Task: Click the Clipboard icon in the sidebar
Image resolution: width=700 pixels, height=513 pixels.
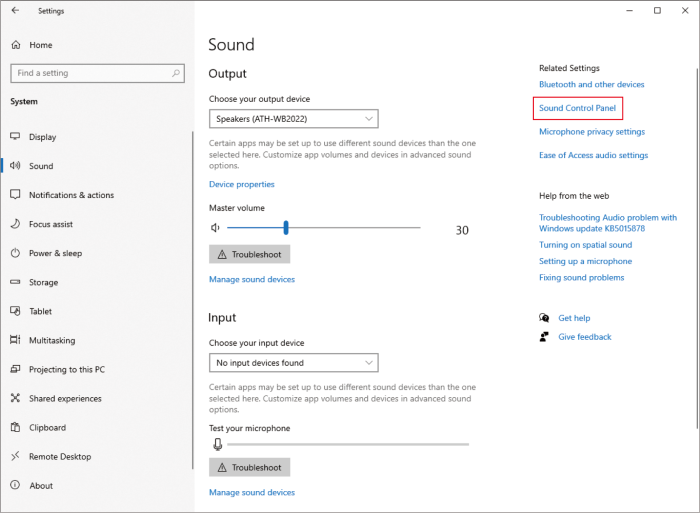Action: pos(16,427)
